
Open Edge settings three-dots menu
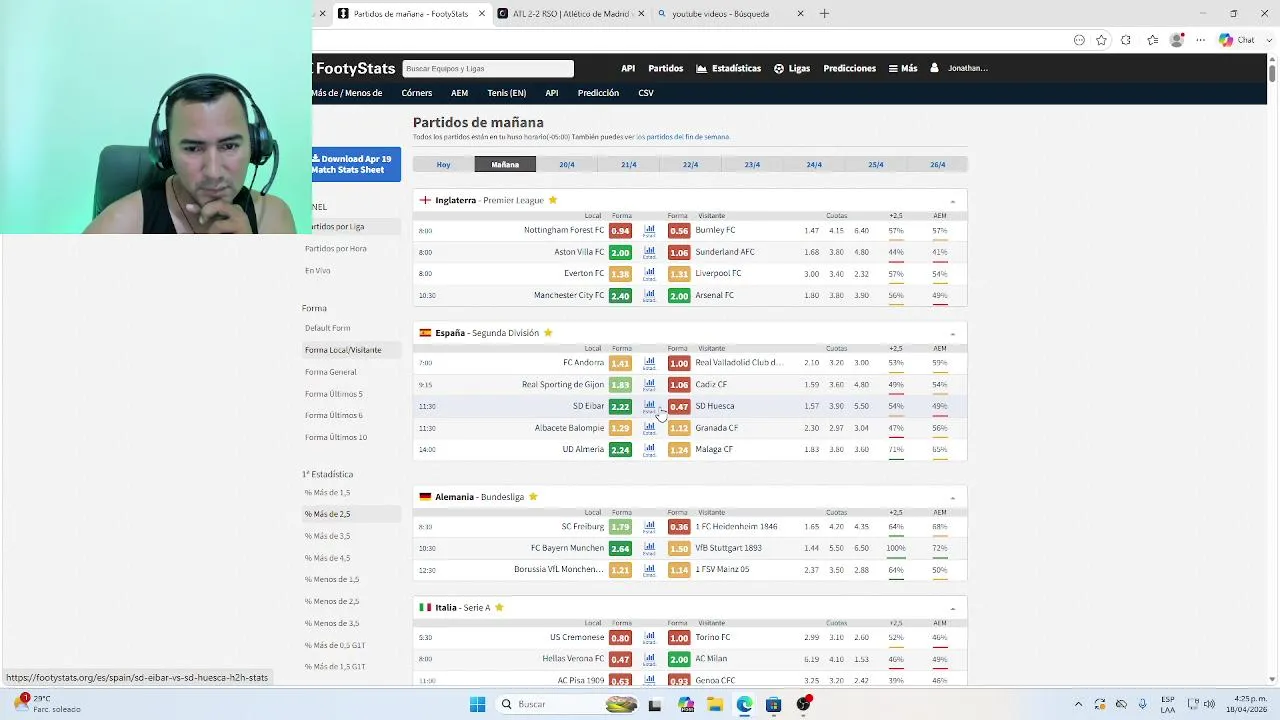(x=1201, y=40)
